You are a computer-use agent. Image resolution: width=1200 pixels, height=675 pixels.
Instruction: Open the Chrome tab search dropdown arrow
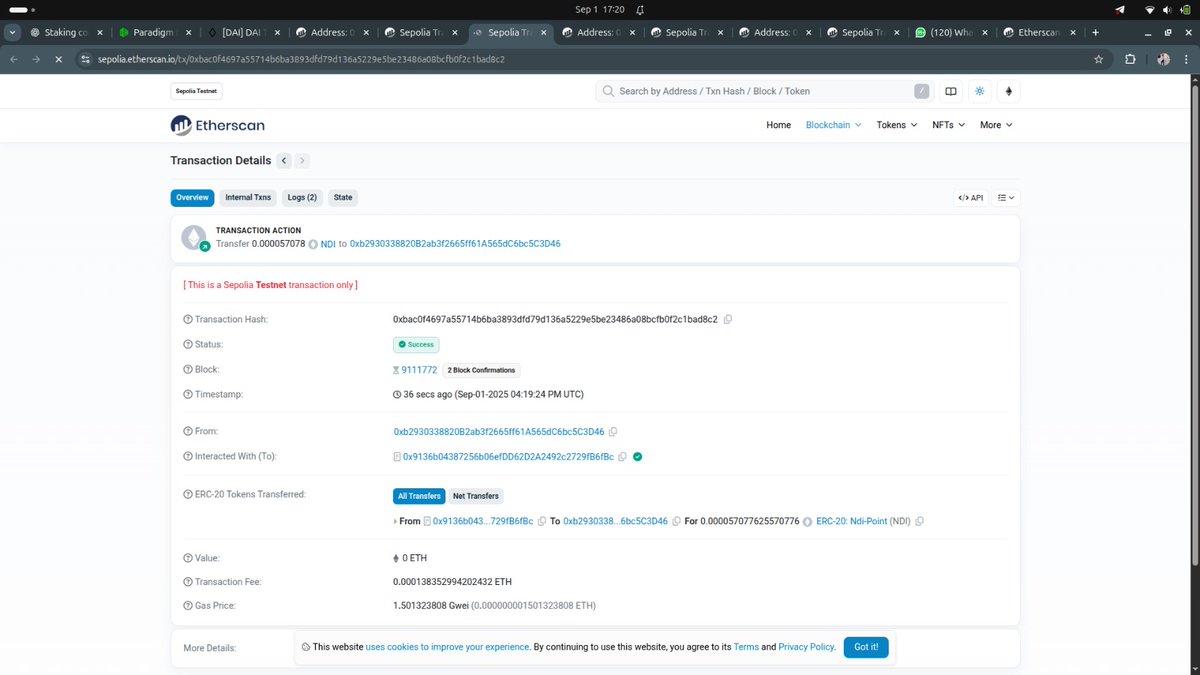click(x=12, y=32)
